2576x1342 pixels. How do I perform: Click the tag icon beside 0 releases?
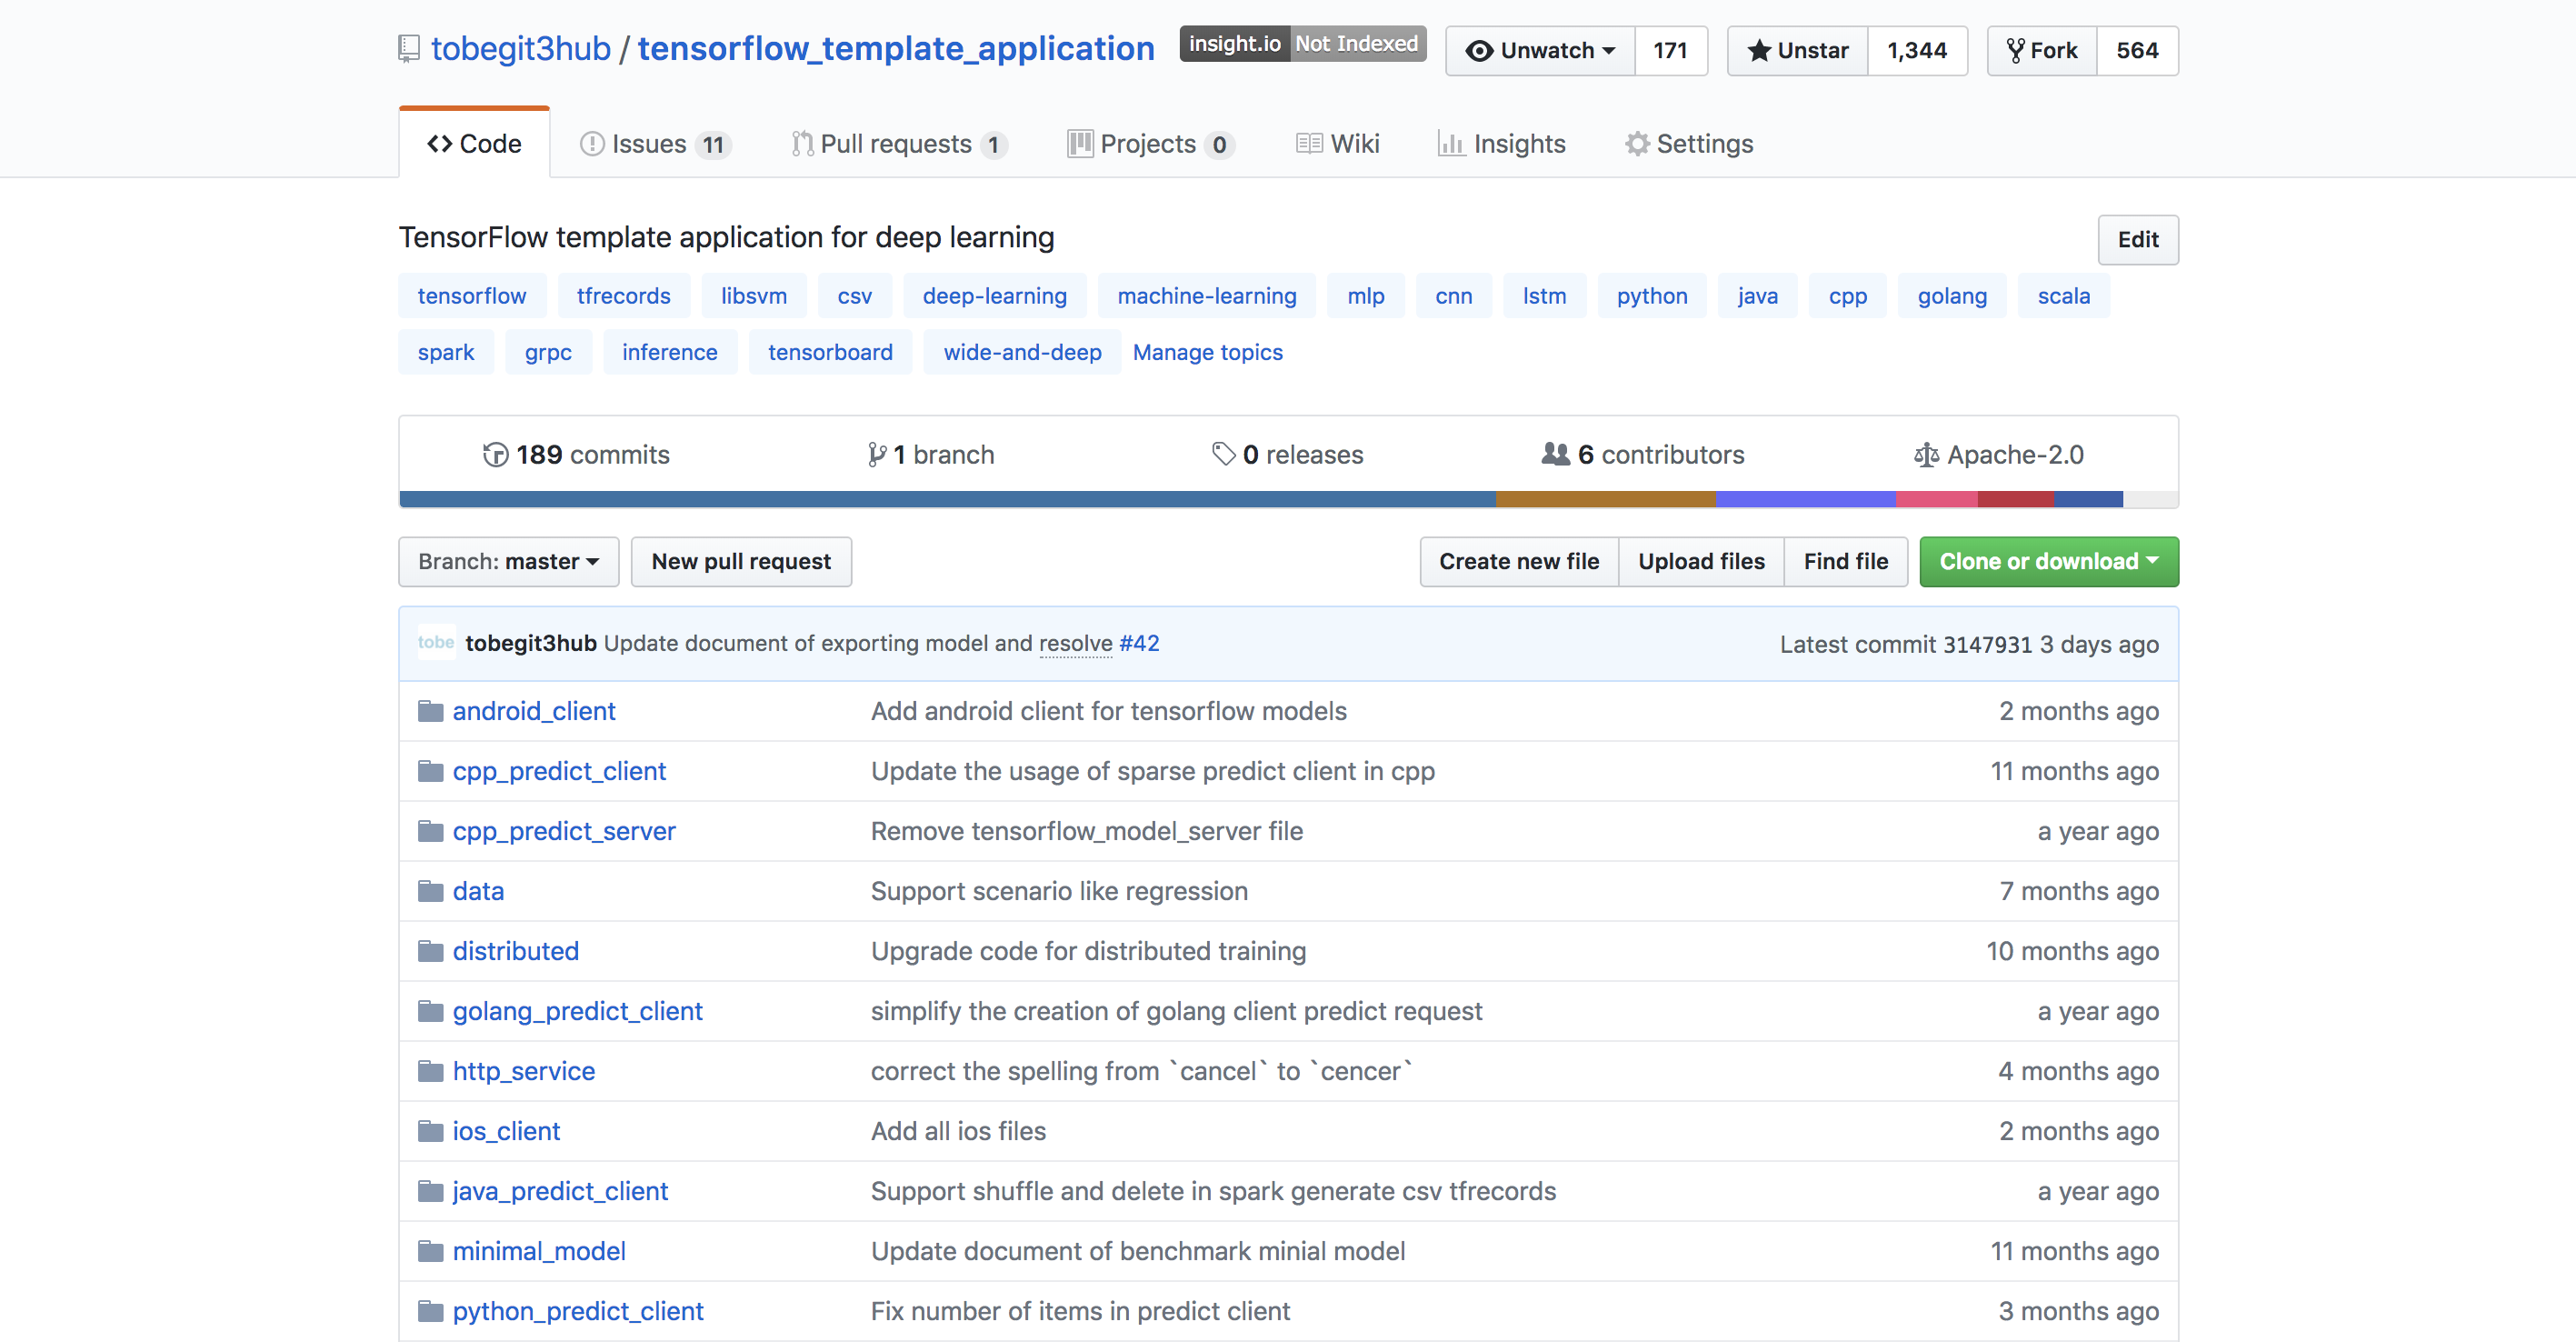(x=1223, y=454)
